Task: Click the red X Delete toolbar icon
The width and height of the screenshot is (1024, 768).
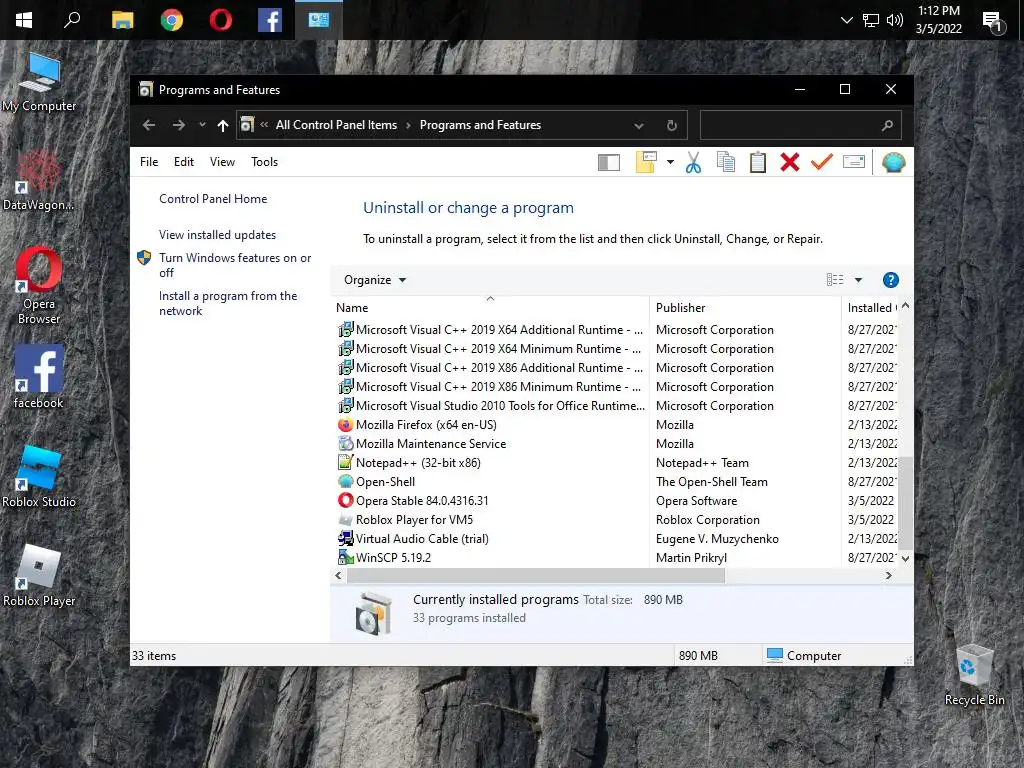Action: [790, 163]
